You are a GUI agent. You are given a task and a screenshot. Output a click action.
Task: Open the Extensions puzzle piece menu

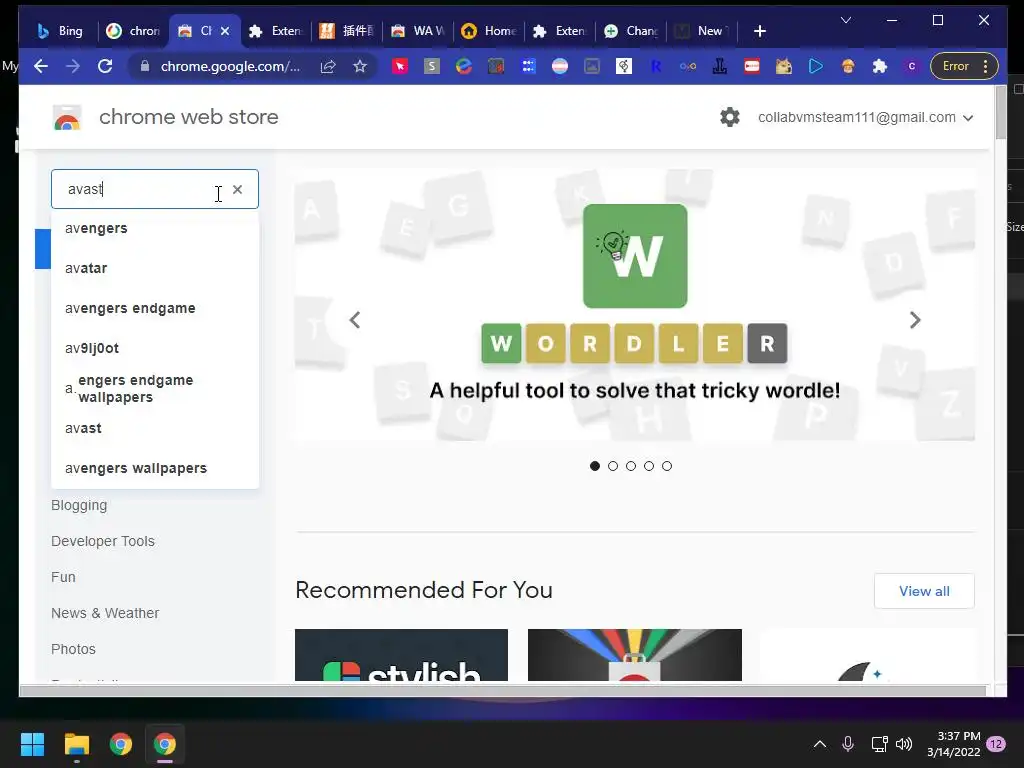(880, 66)
